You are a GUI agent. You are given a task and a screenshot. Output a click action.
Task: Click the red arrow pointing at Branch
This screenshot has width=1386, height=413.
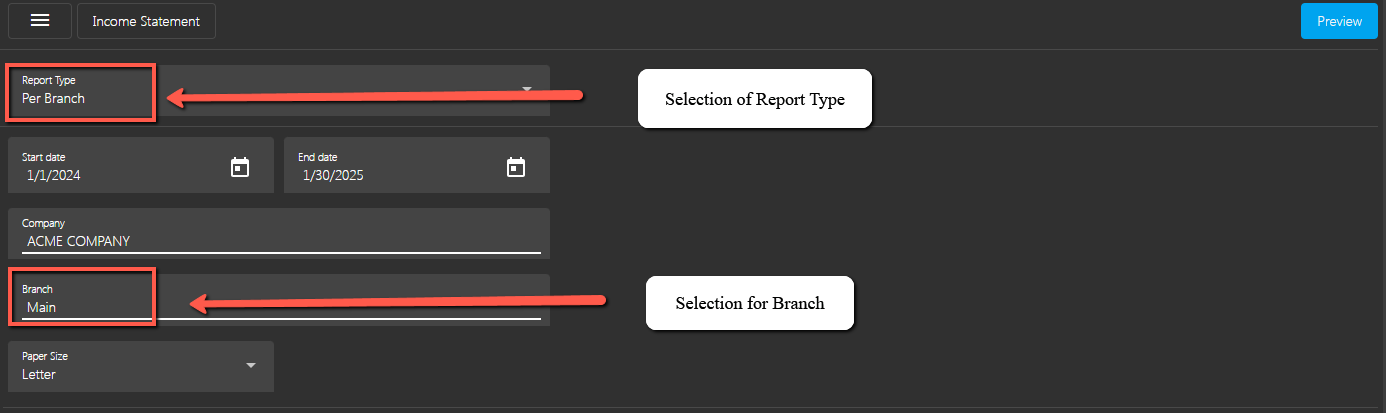tap(398, 300)
